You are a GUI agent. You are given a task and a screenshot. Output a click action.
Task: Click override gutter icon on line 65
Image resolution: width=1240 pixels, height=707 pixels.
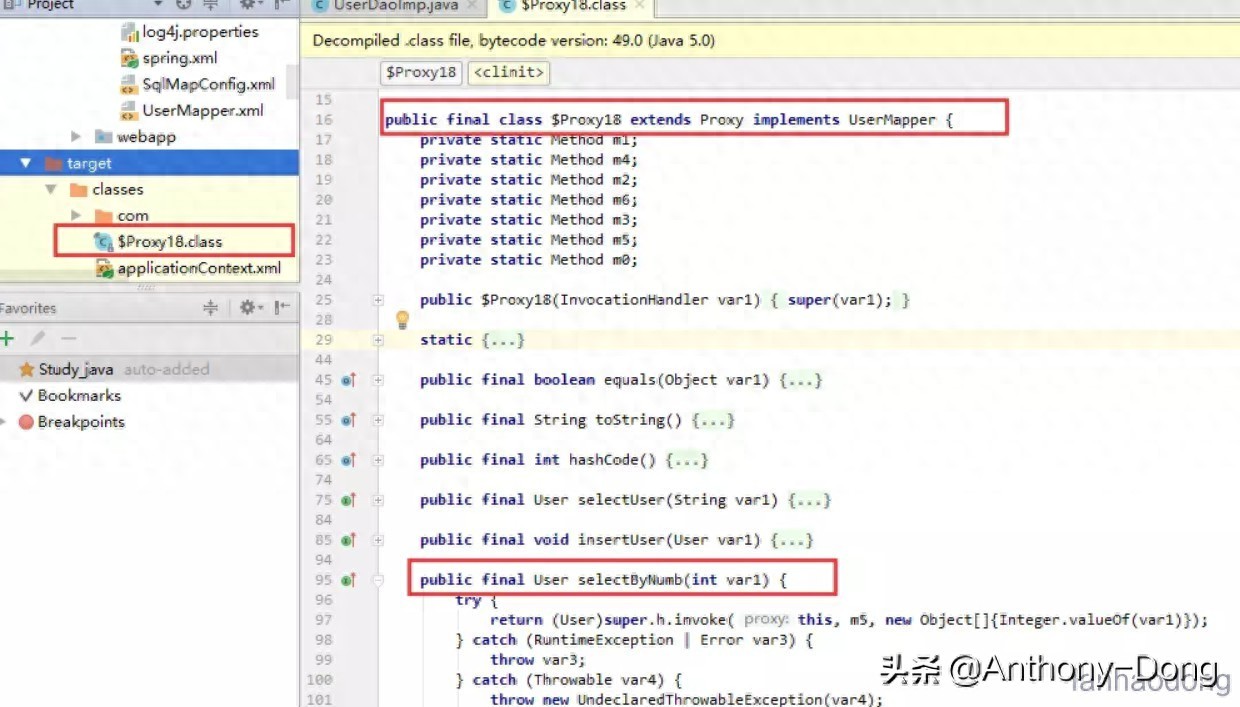point(348,460)
